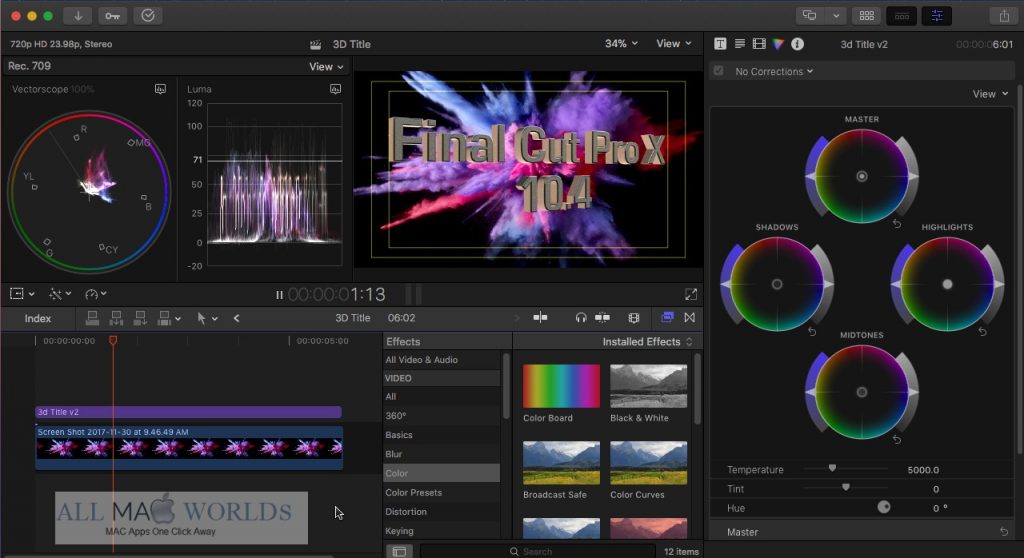Click the effects Search field

point(537,551)
